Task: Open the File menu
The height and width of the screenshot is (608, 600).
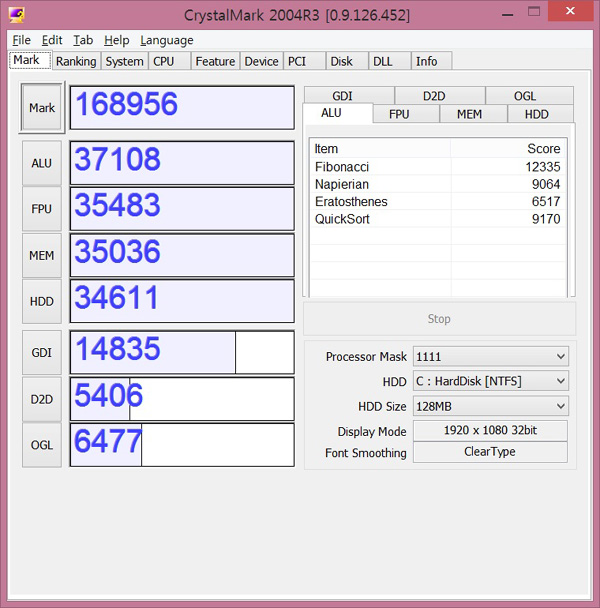Action: 21,40
